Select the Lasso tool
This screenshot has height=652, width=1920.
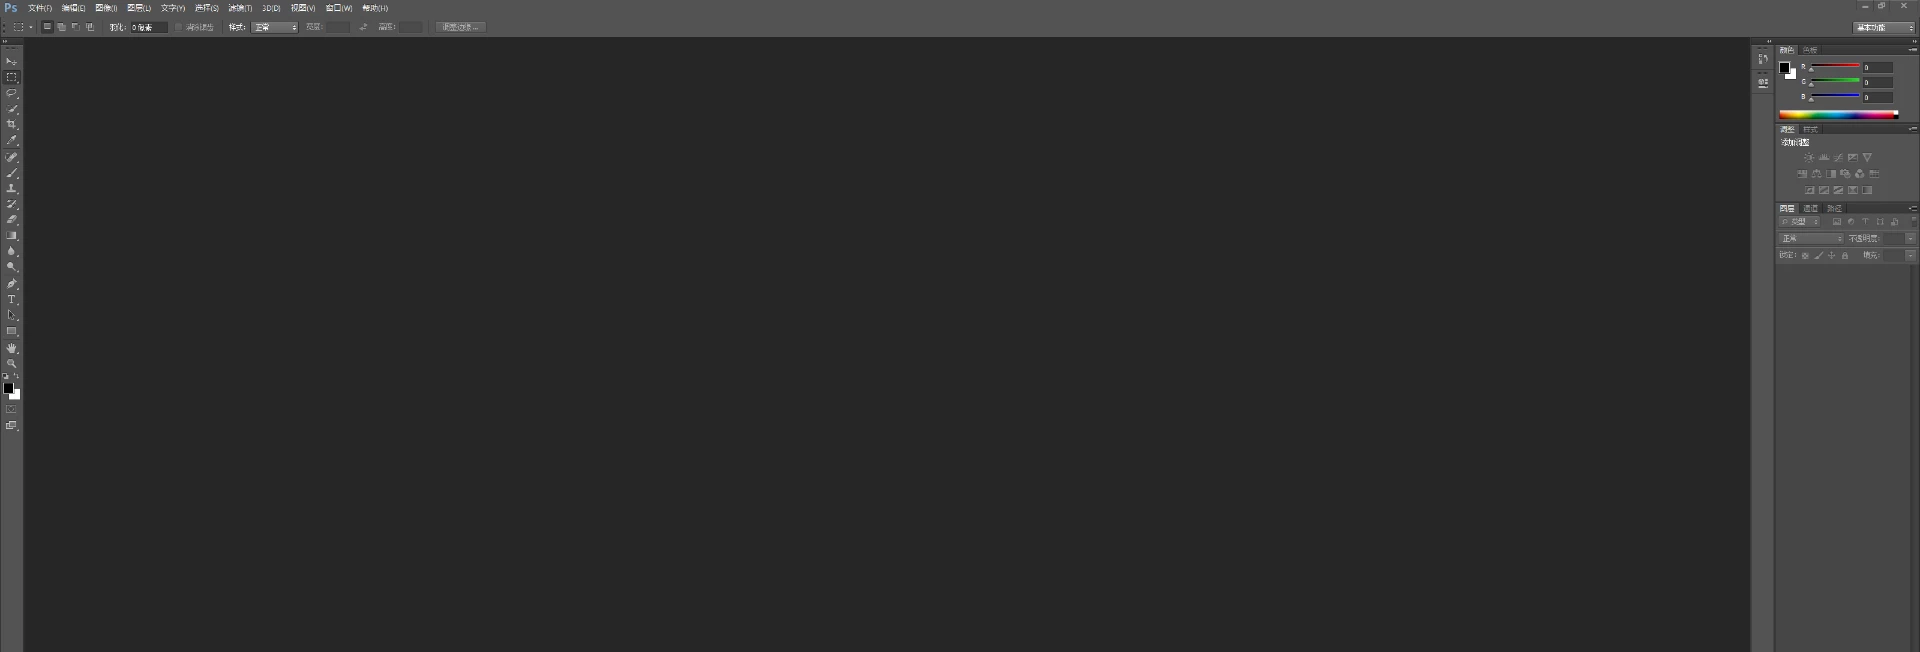click(x=12, y=93)
